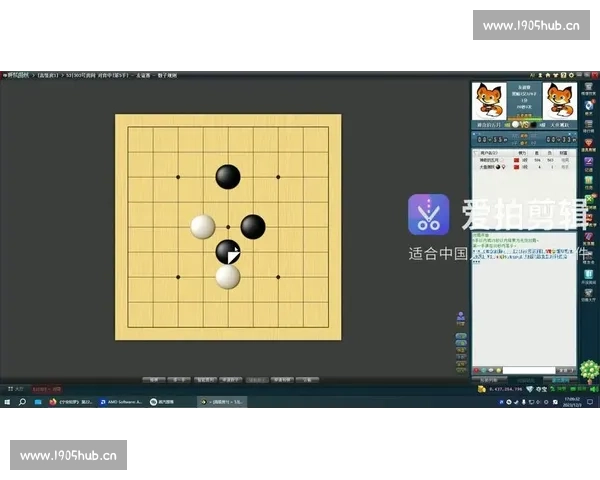Image resolution: width=600 pixels, height=480 pixels.
Task: Click the sixth button below the board
Action: (282, 380)
